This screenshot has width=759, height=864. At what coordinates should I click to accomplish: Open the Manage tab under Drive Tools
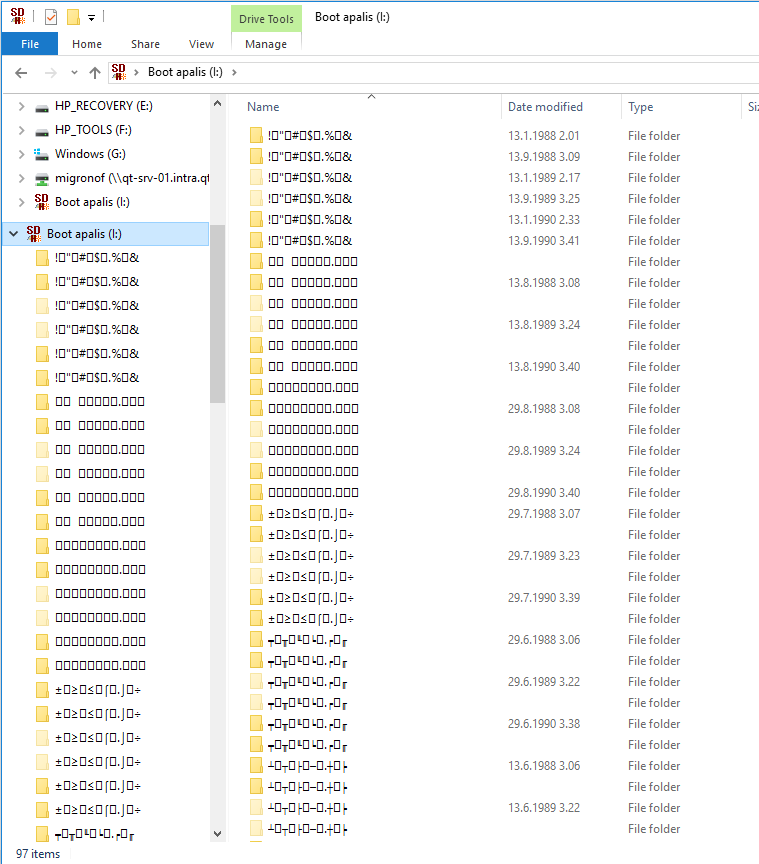pos(265,44)
